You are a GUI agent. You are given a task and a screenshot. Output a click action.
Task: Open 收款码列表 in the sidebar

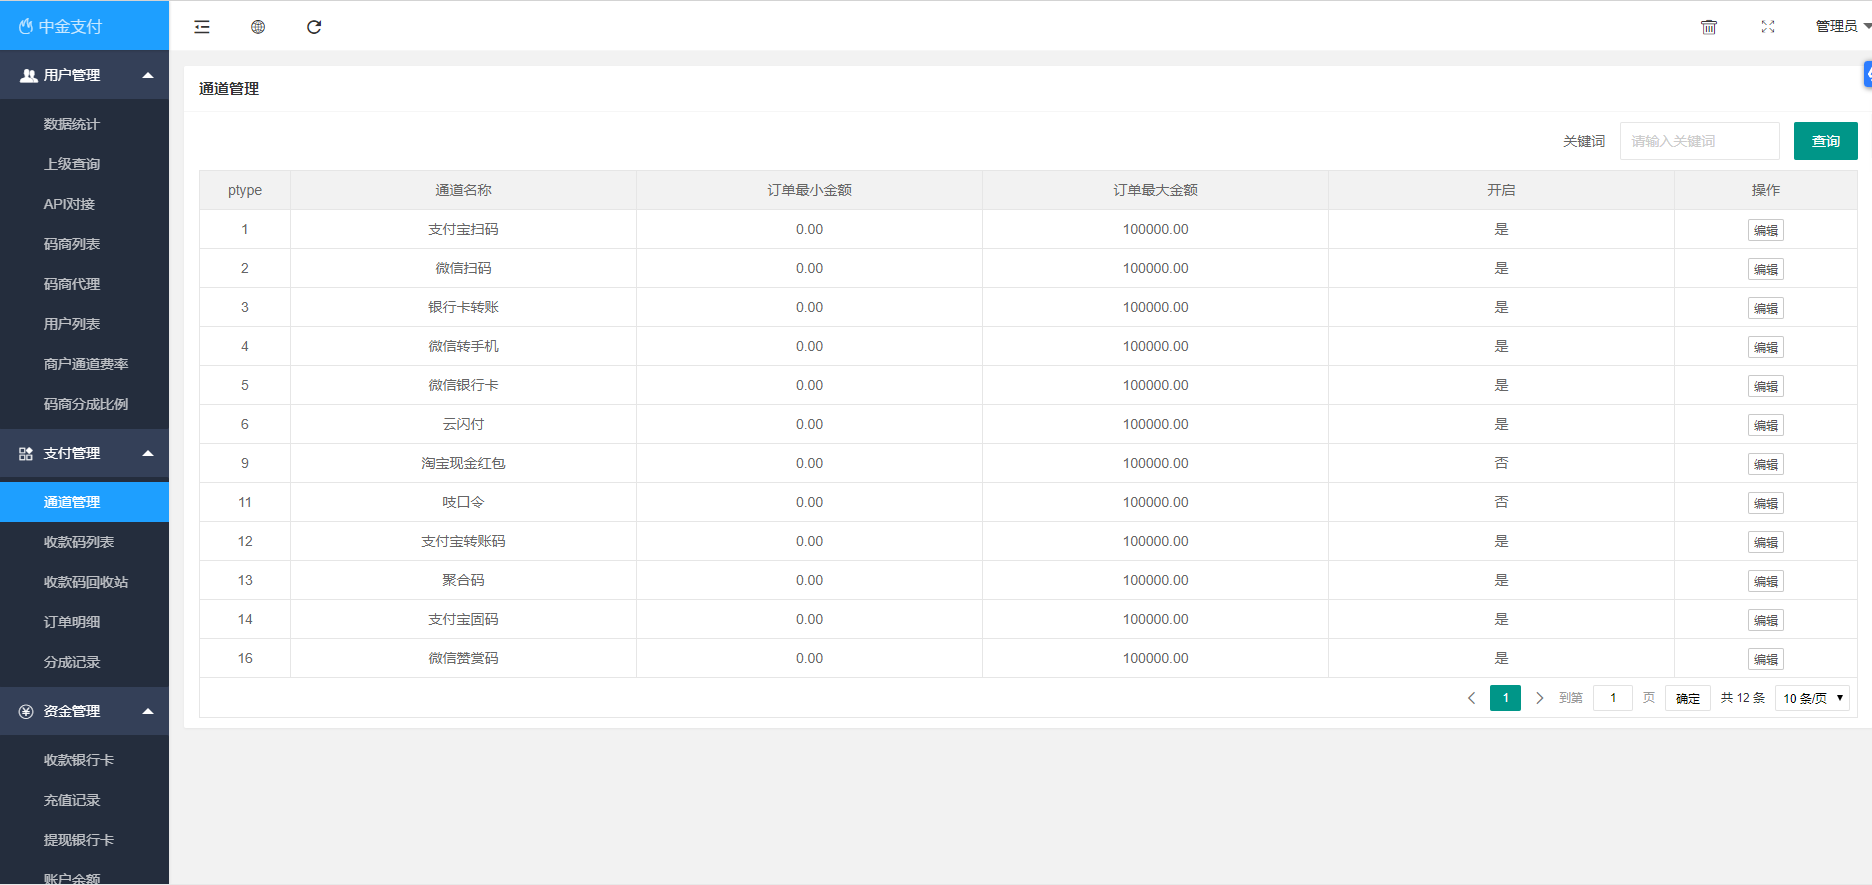tap(79, 542)
